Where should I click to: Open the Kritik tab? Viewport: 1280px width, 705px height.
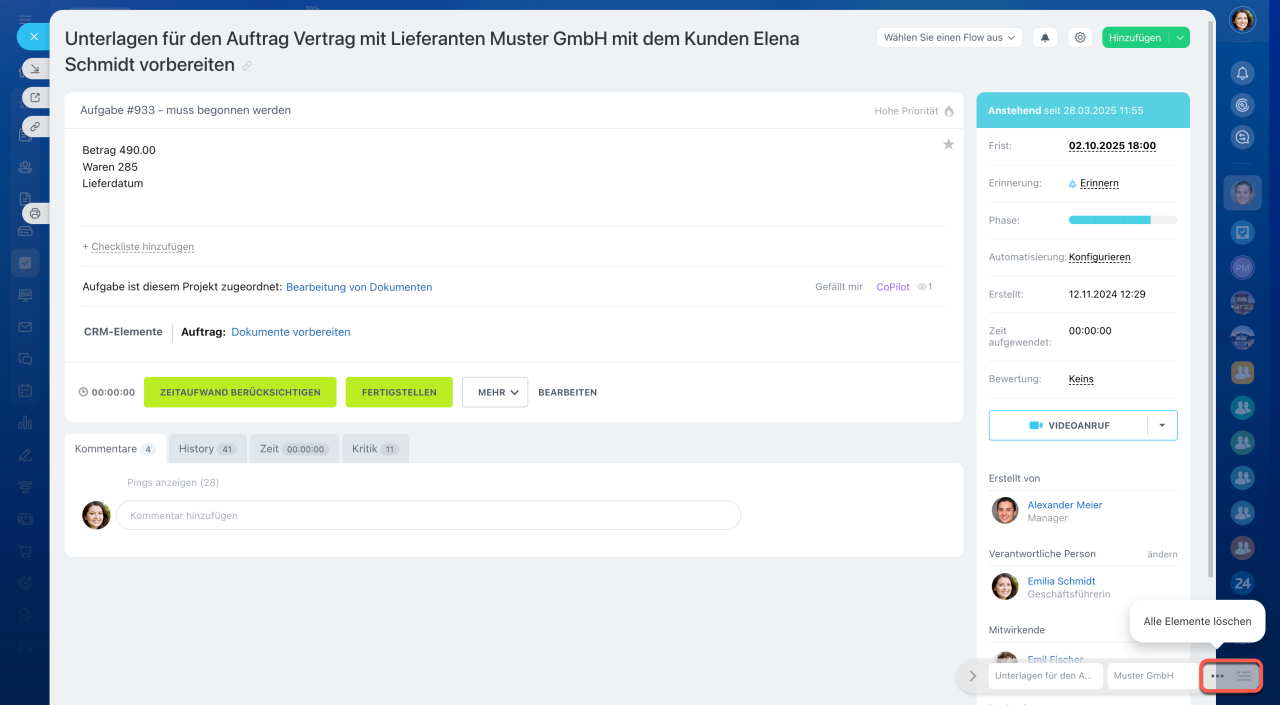pos(374,449)
